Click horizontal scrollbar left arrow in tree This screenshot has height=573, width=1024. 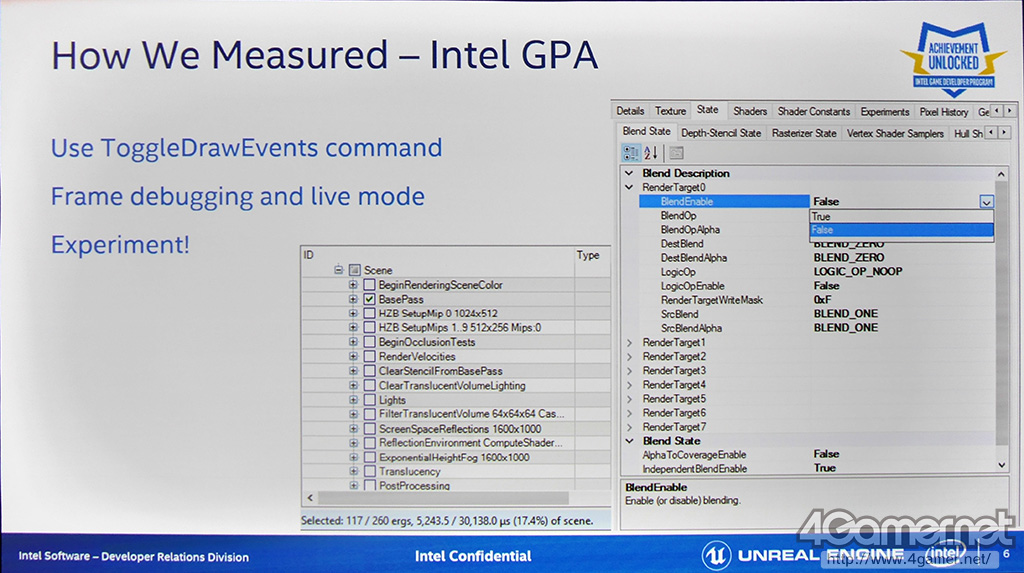point(310,498)
